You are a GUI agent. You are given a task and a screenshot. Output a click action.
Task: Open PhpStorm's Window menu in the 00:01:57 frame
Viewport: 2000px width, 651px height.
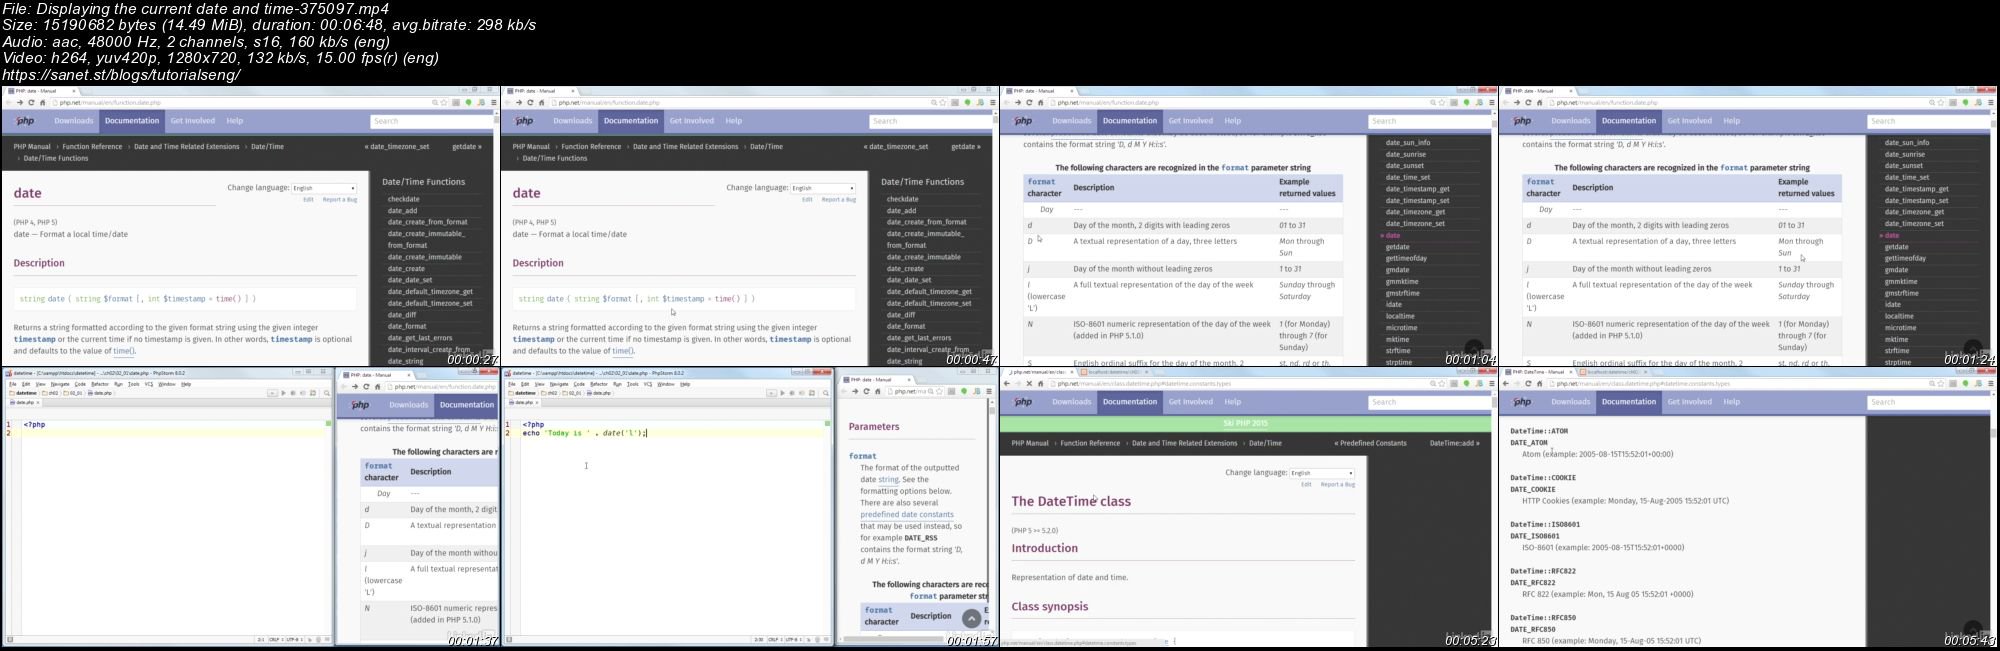tap(666, 384)
